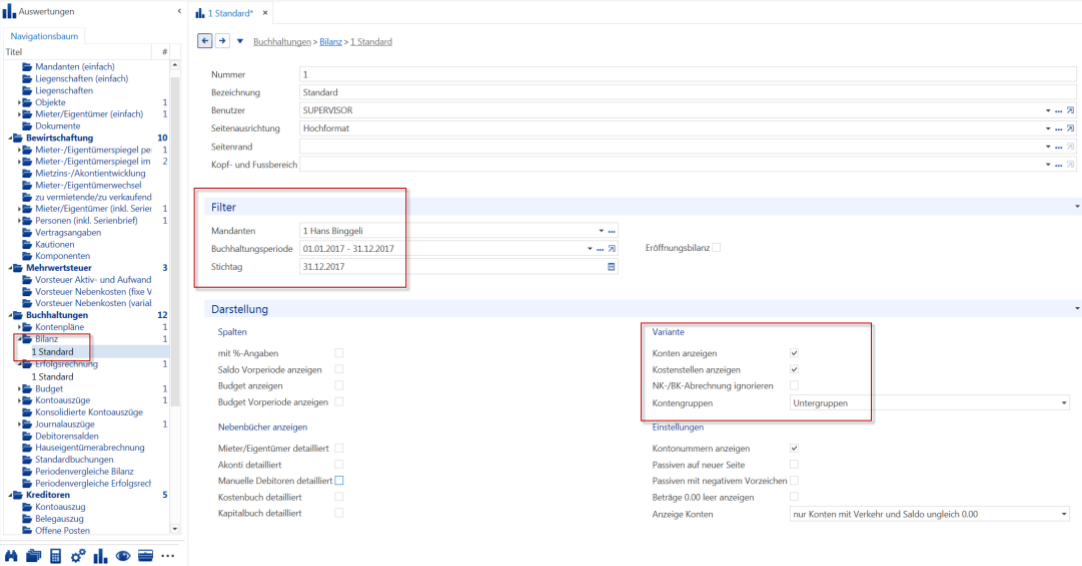Viewport: 1082px width, 566px height.
Task: Follow the Bilanz breadcrumb link
Action: pyautogui.click(x=331, y=41)
